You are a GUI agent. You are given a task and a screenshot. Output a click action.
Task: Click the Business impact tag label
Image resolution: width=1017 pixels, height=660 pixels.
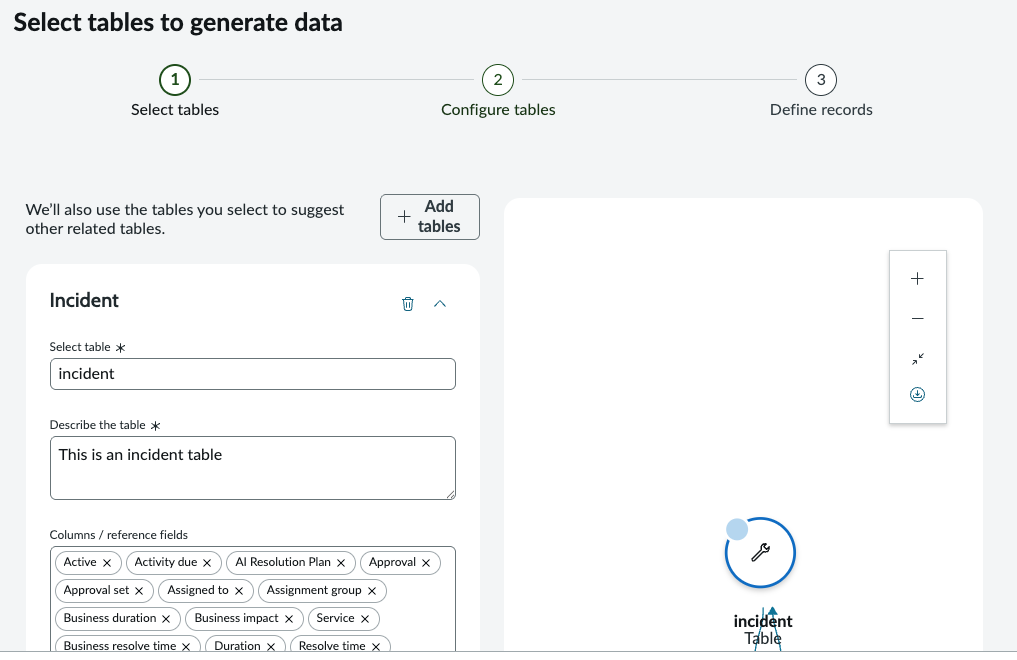tap(236, 618)
